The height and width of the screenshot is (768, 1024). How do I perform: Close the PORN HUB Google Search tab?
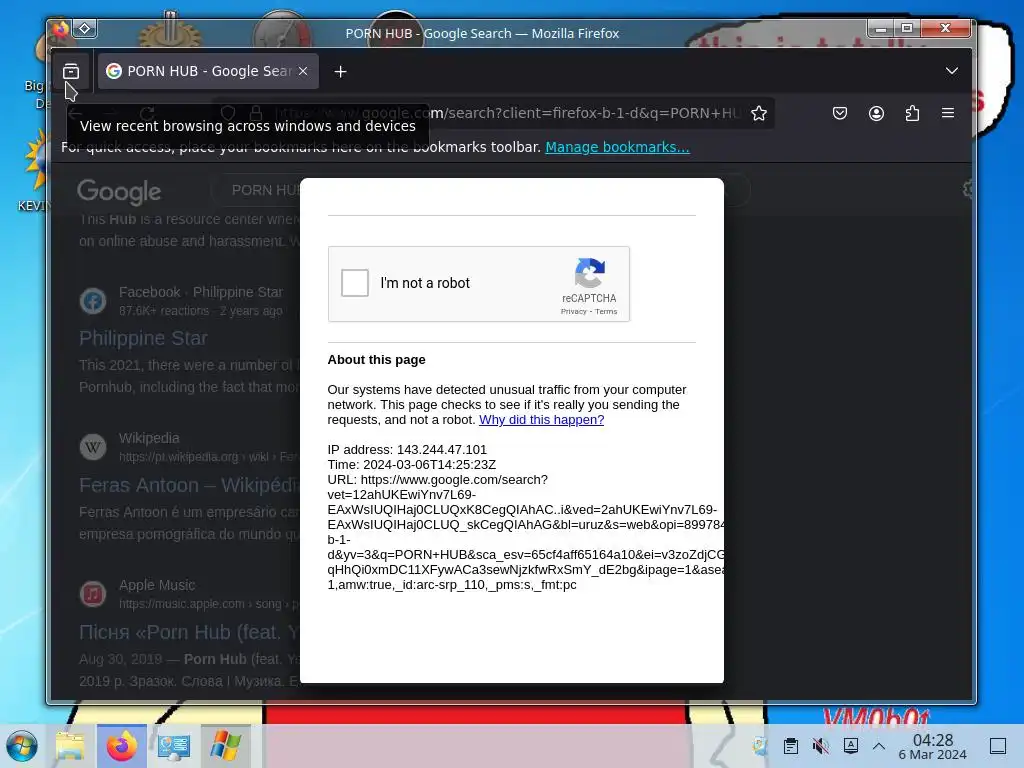pos(303,71)
